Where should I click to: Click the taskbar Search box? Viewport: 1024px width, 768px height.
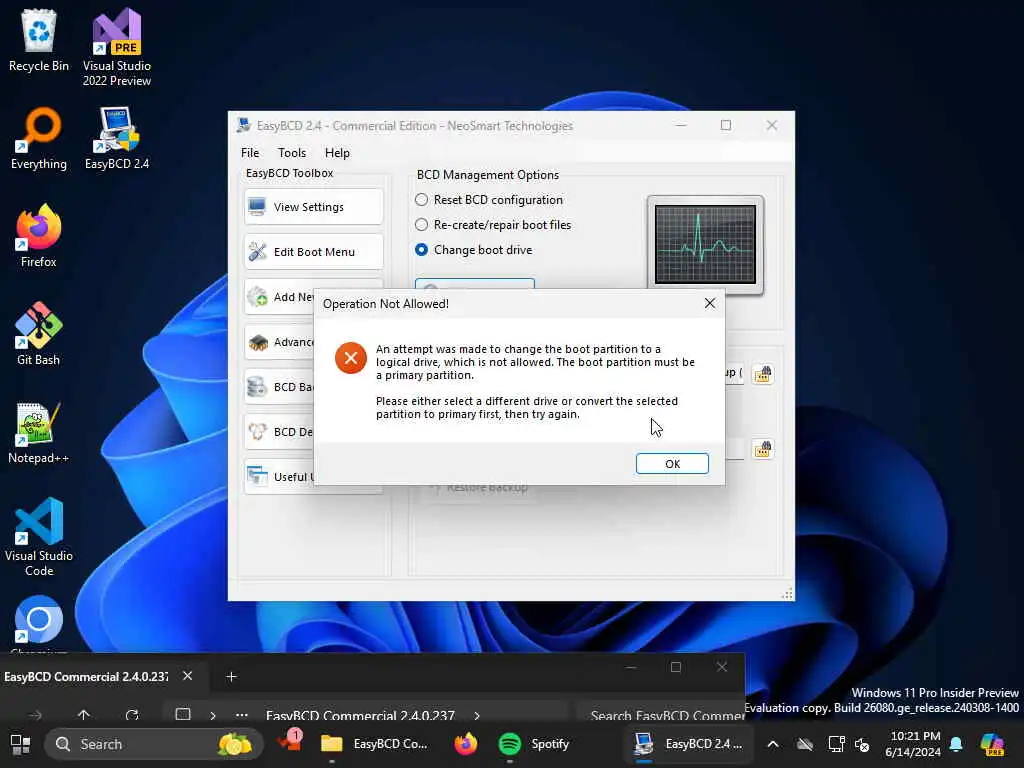point(153,744)
